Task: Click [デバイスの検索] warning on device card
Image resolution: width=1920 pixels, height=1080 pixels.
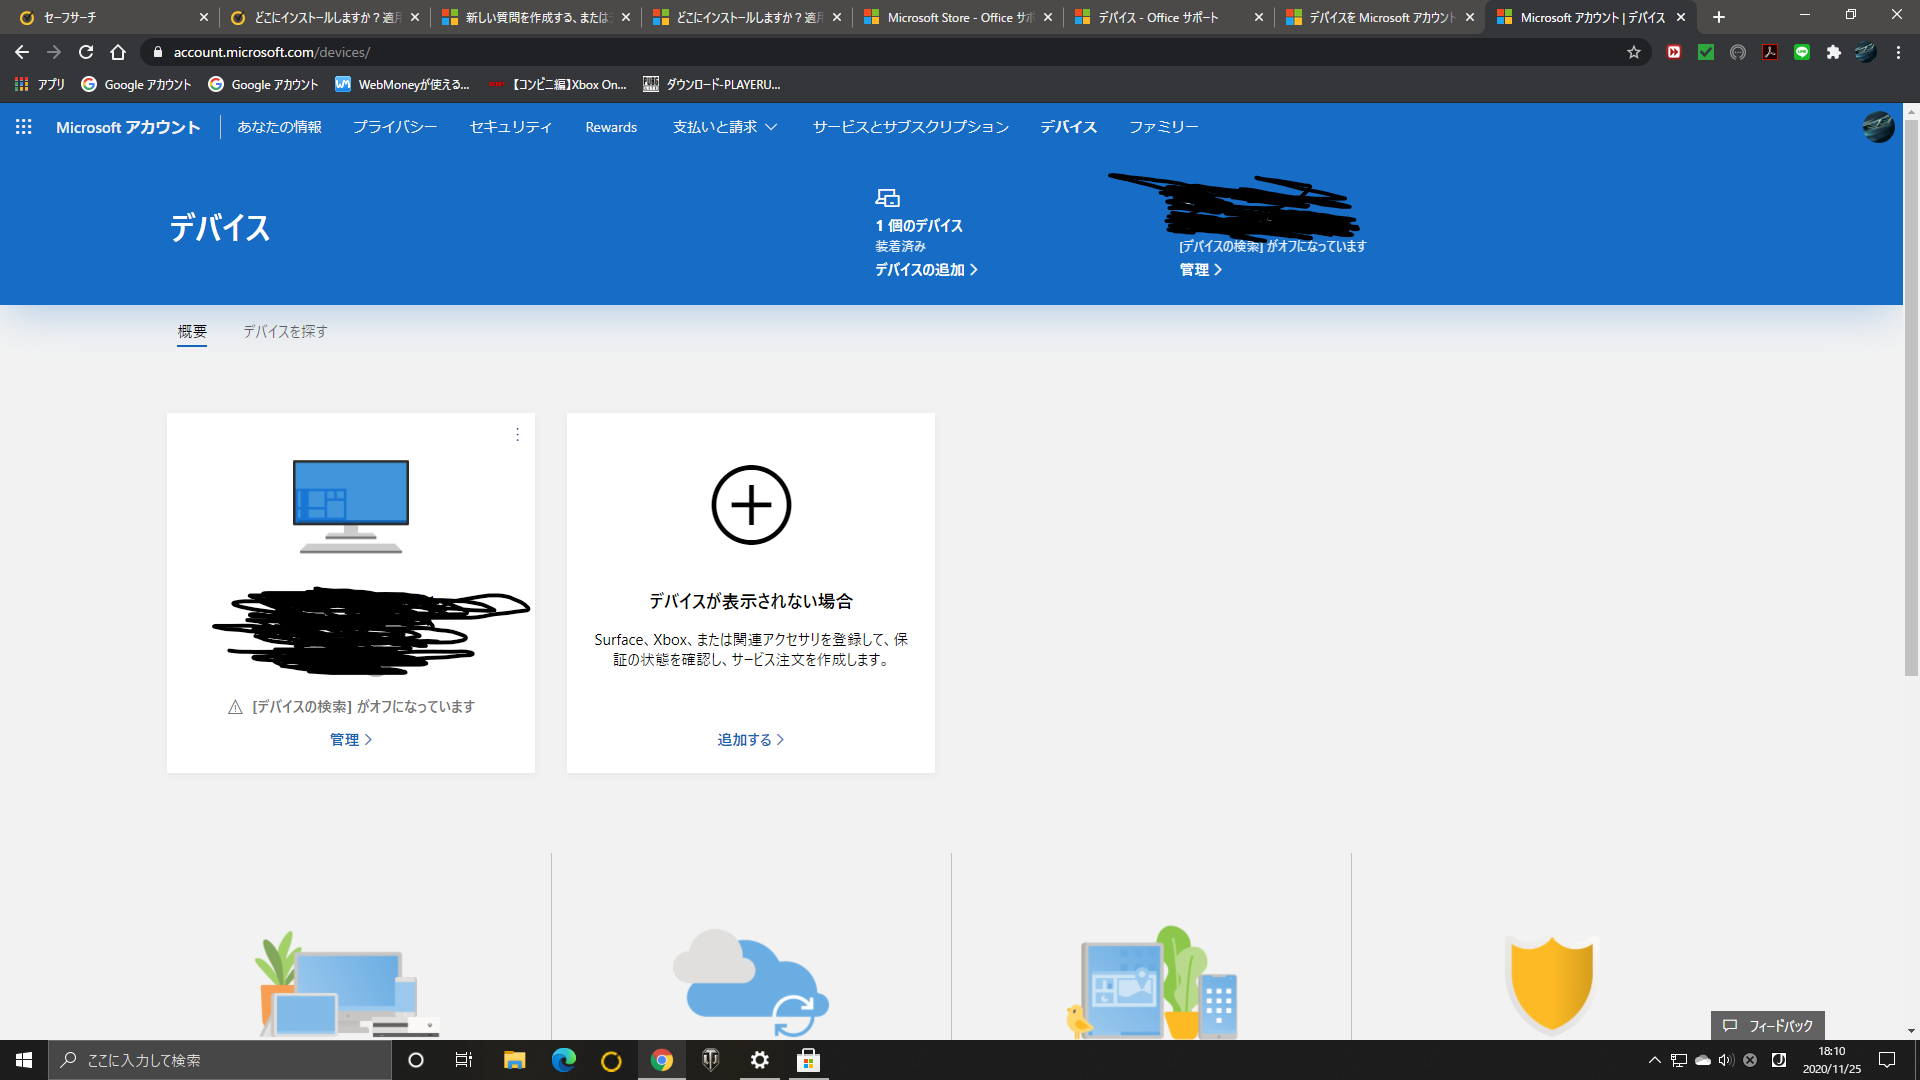Action: [351, 707]
